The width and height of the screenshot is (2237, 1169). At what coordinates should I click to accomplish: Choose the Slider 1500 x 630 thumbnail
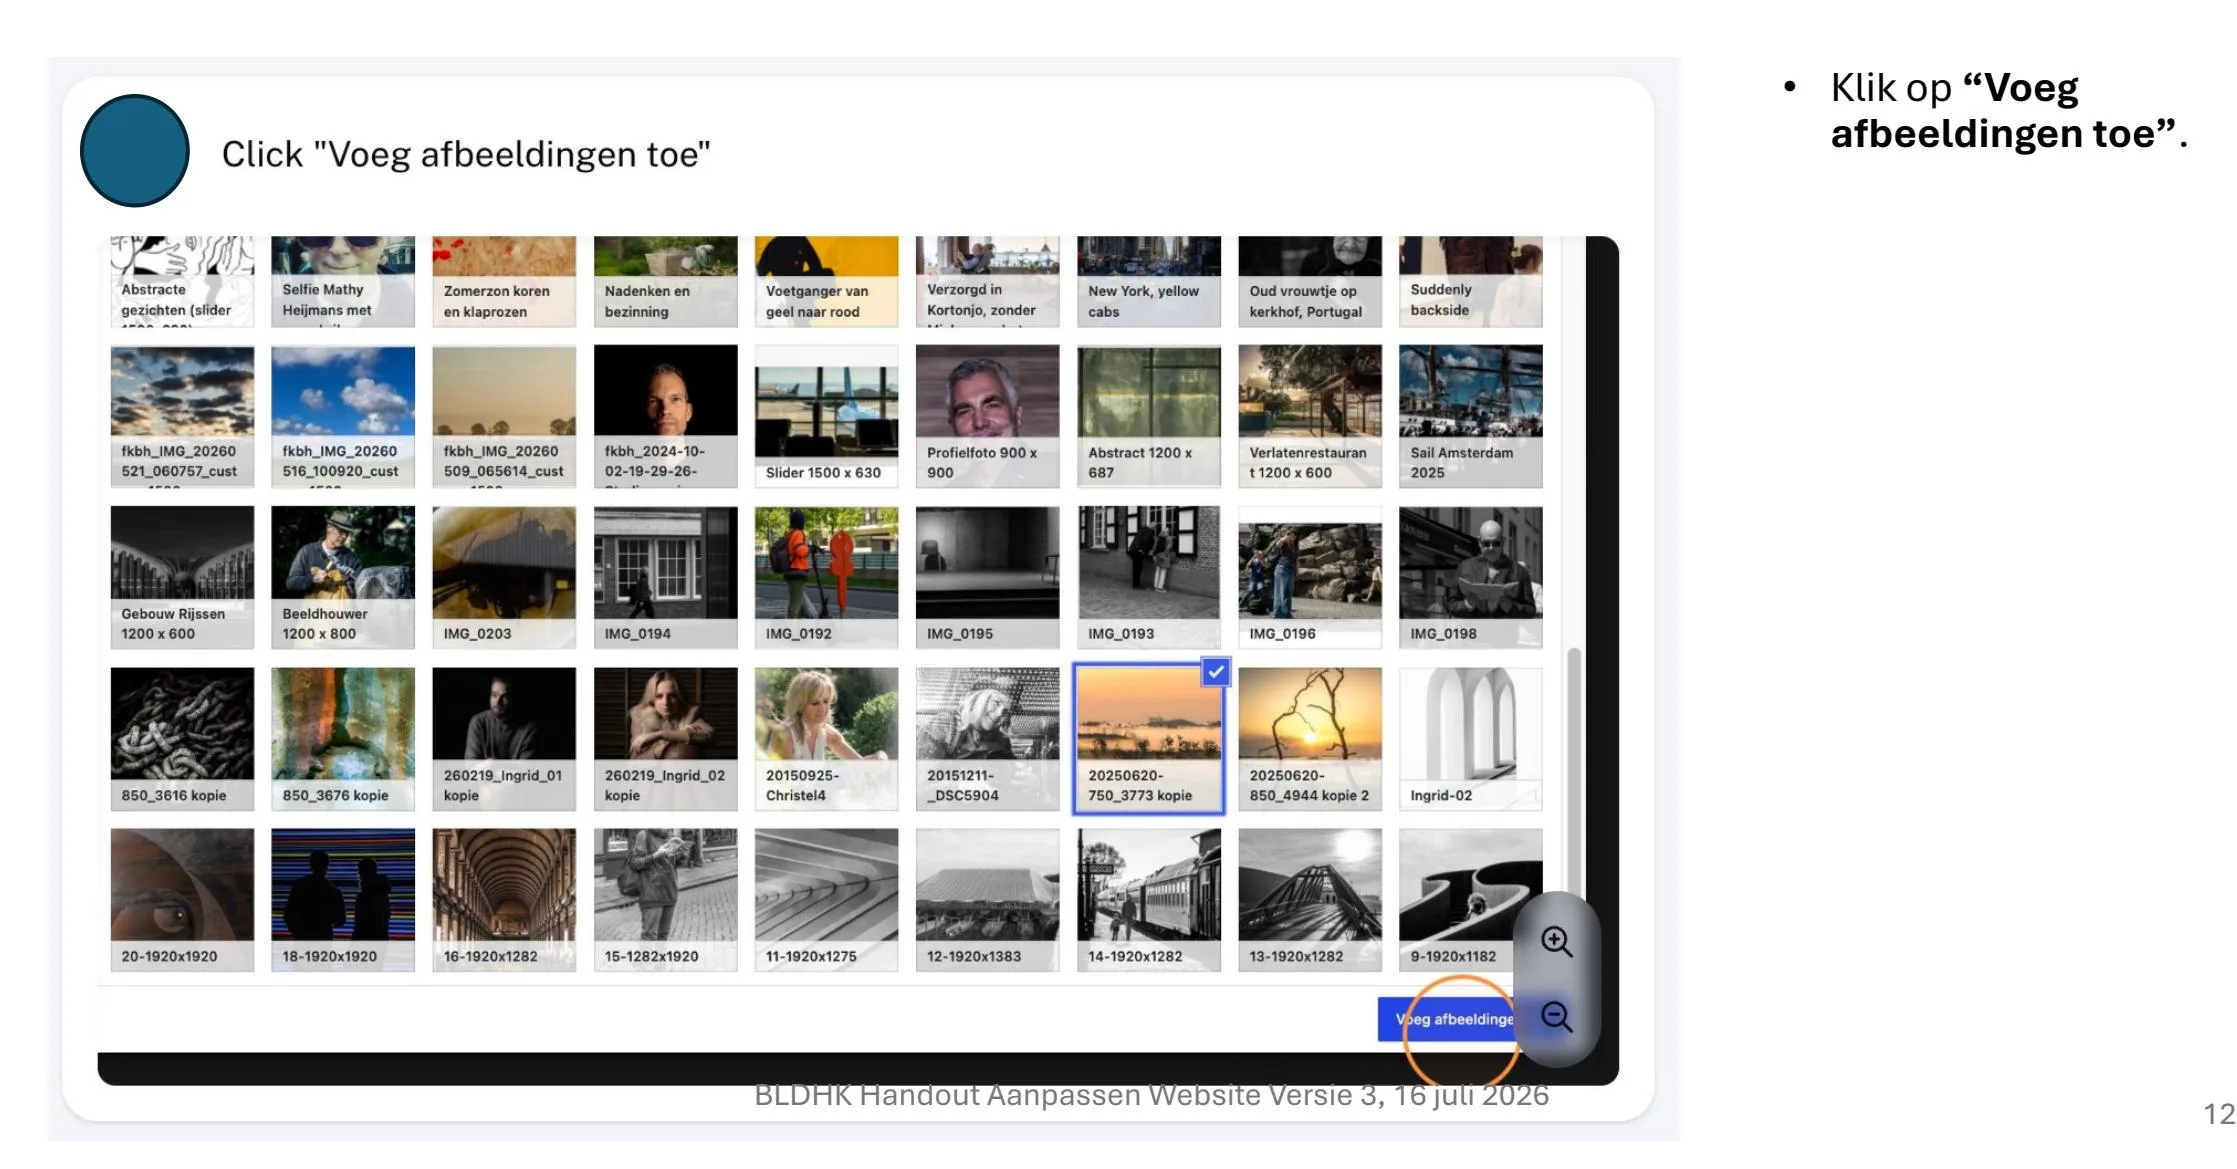826,416
